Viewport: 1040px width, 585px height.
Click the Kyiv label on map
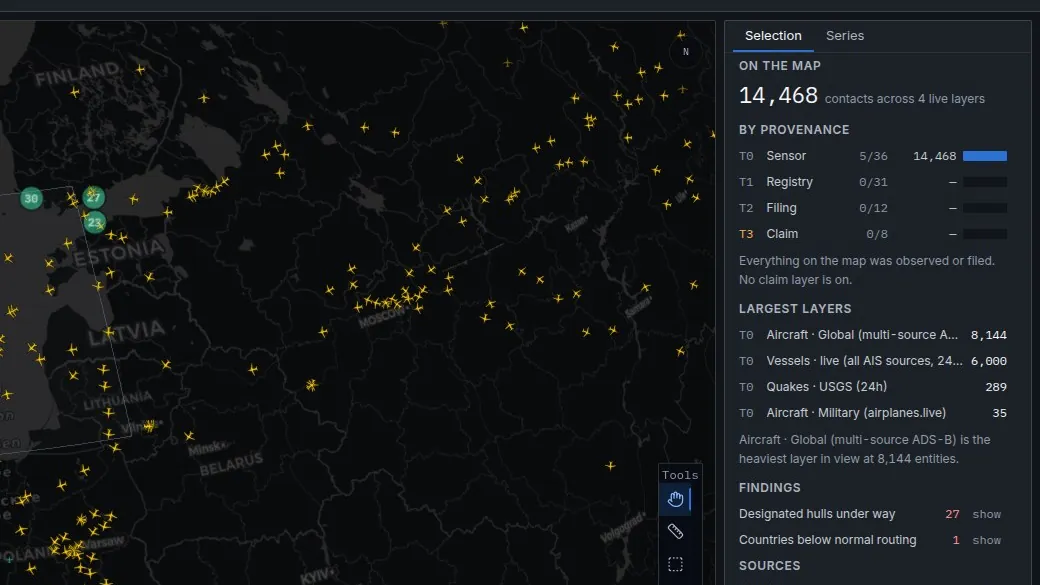point(314,574)
